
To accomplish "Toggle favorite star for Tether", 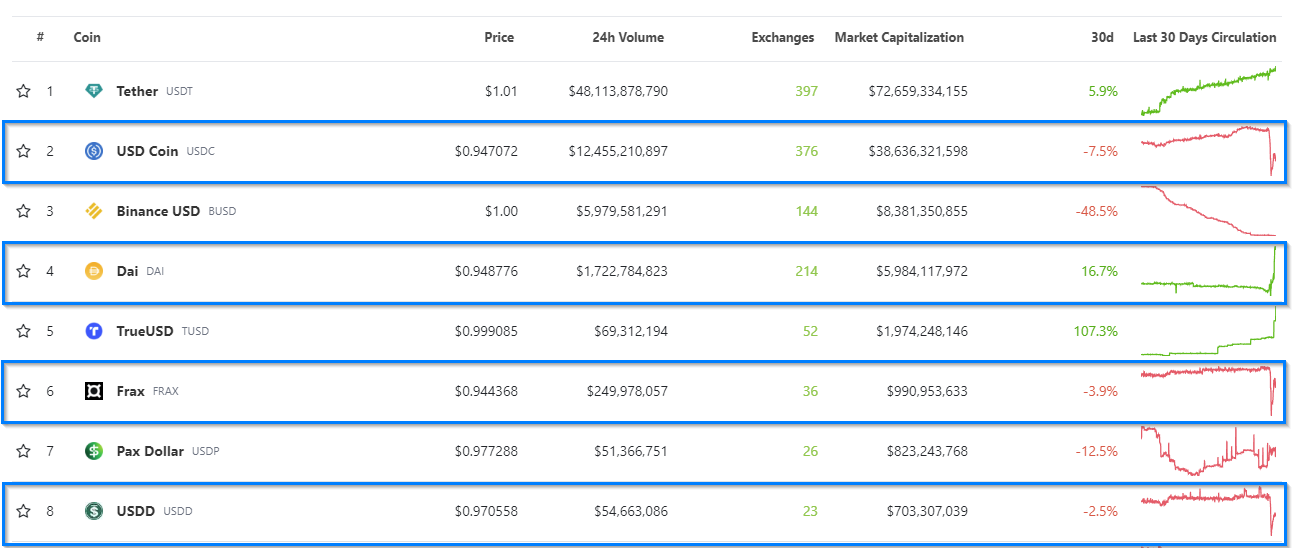I will (23, 91).
